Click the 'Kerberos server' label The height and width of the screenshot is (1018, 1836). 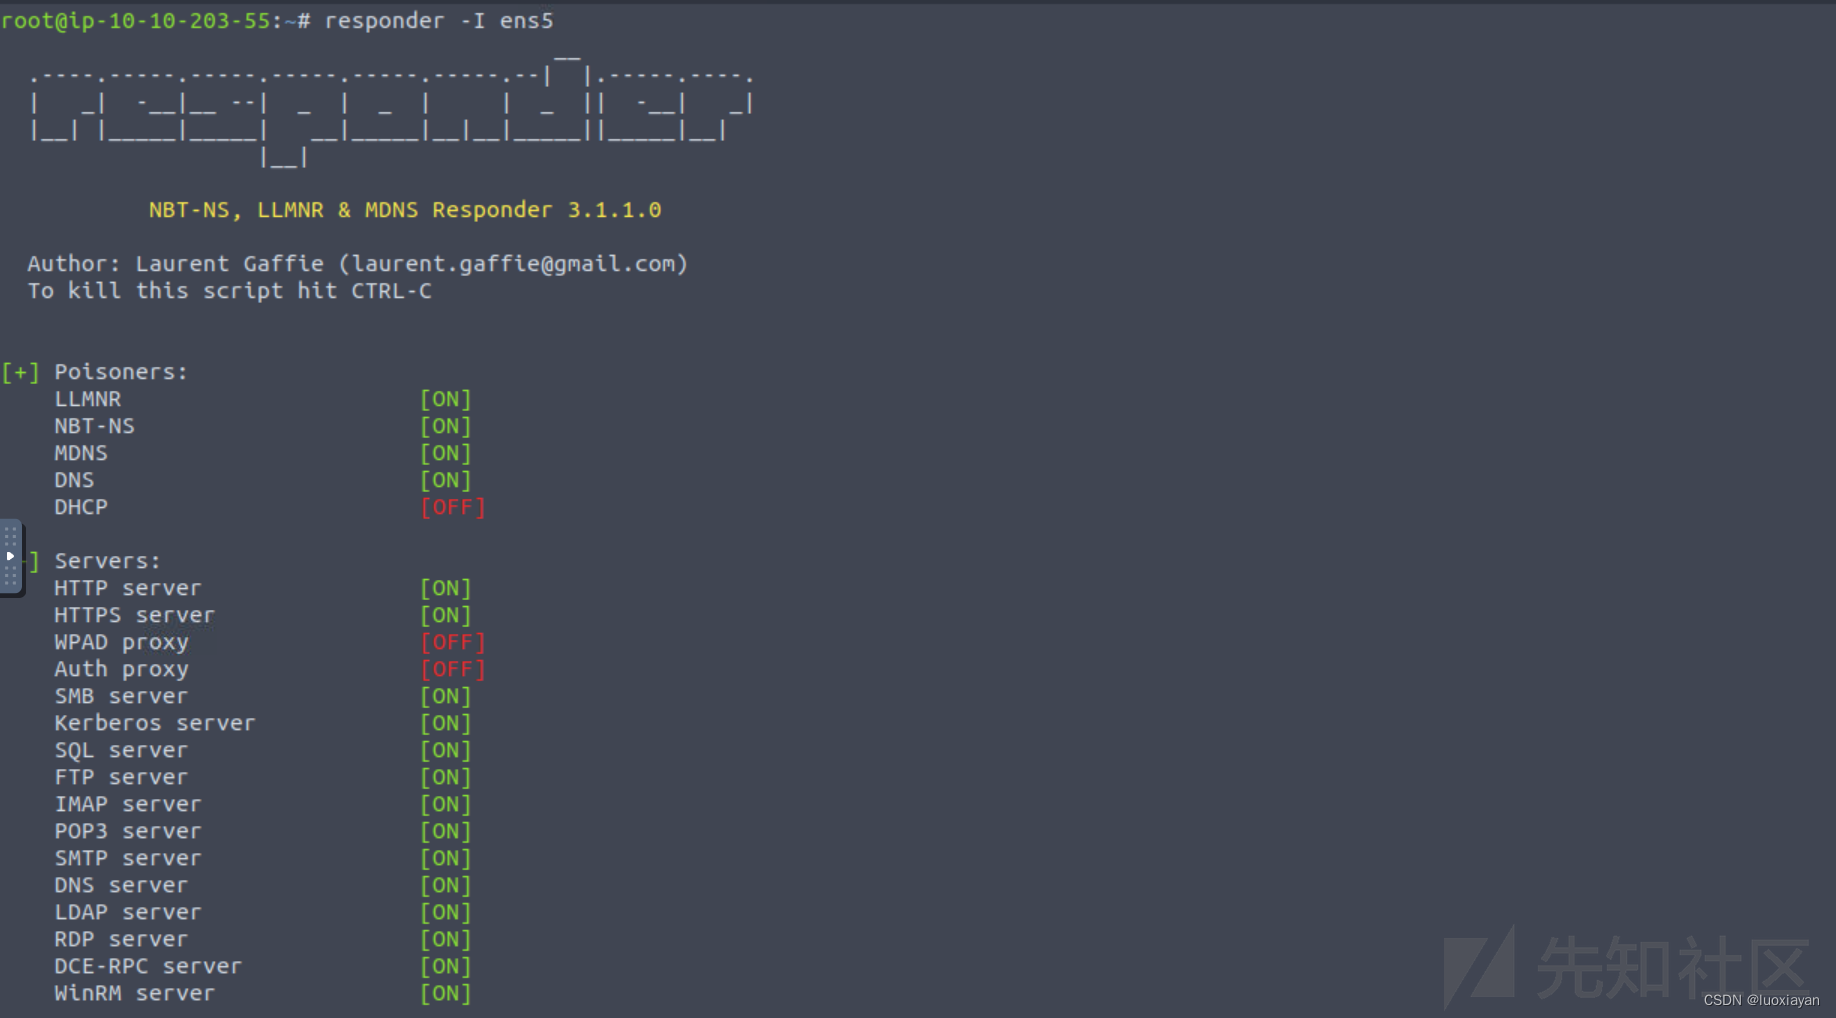pos(155,723)
